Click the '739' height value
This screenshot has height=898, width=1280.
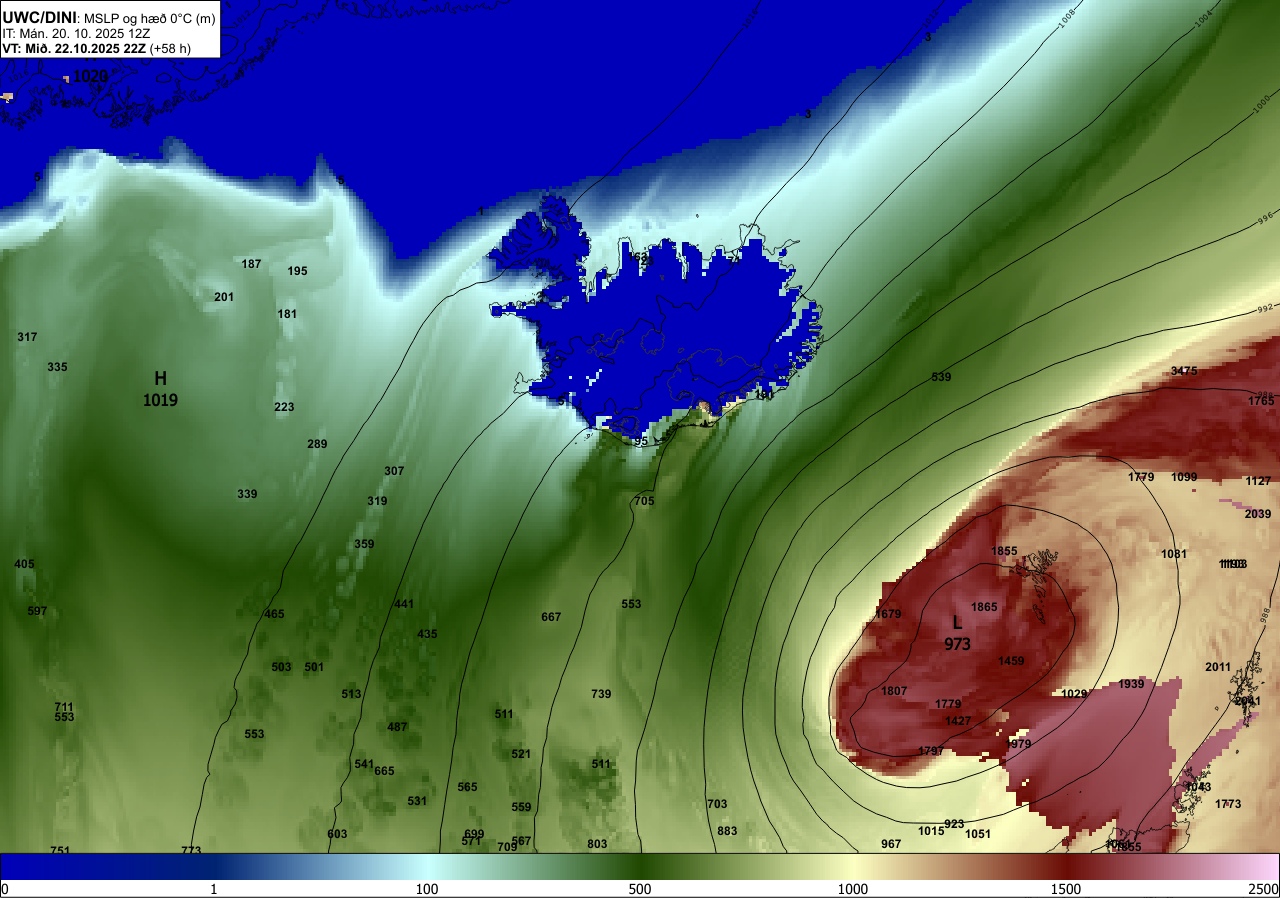pyautogui.click(x=601, y=694)
